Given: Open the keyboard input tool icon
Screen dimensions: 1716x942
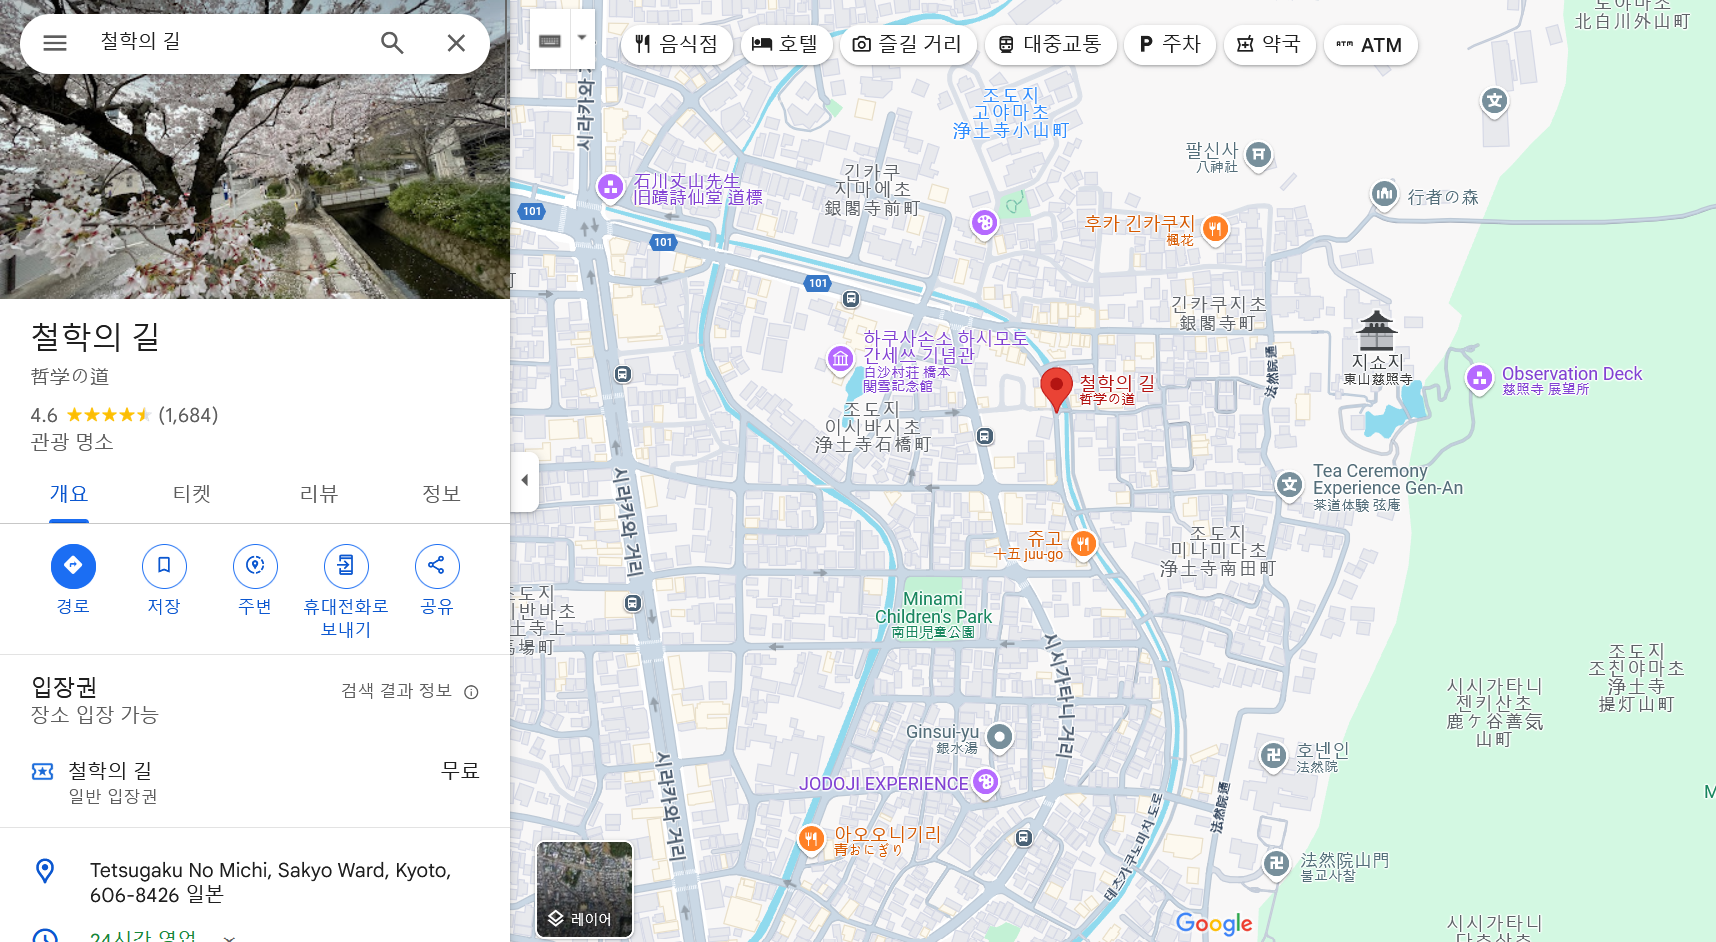Looking at the screenshot, I should coord(550,41).
